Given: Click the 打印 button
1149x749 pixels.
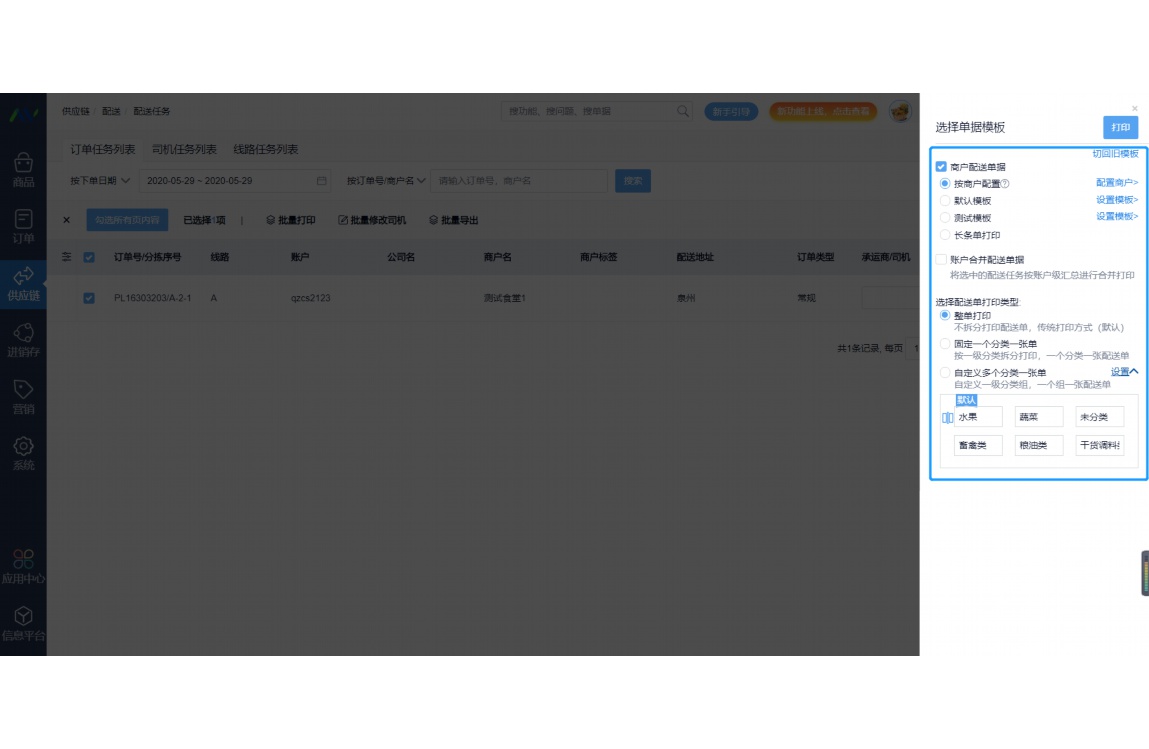Looking at the screenshot, I should click(1119, 127).
